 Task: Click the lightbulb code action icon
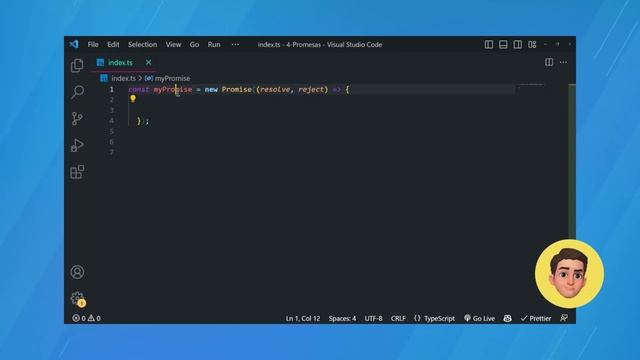(133, 99)
